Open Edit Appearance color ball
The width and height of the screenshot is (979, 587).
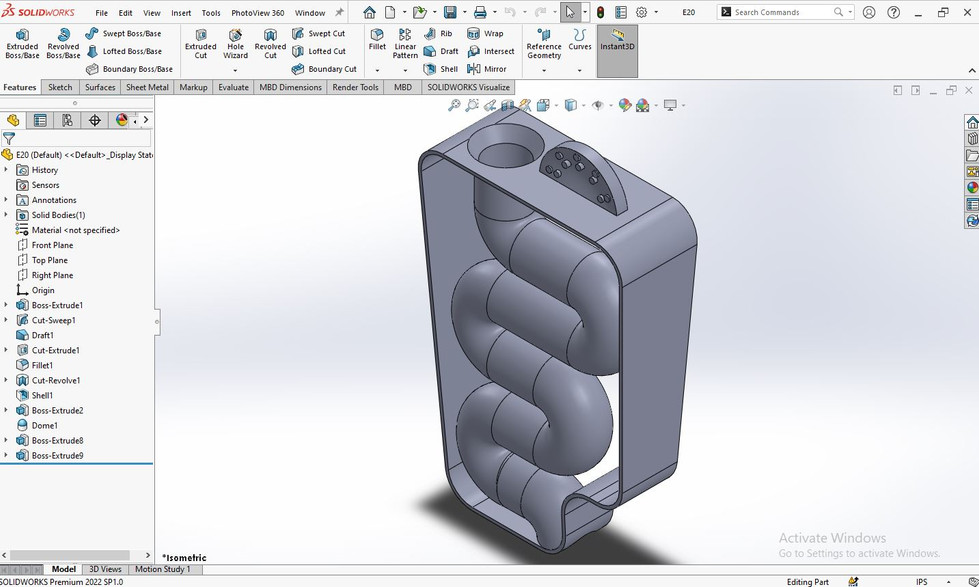(x=625, y=105)
